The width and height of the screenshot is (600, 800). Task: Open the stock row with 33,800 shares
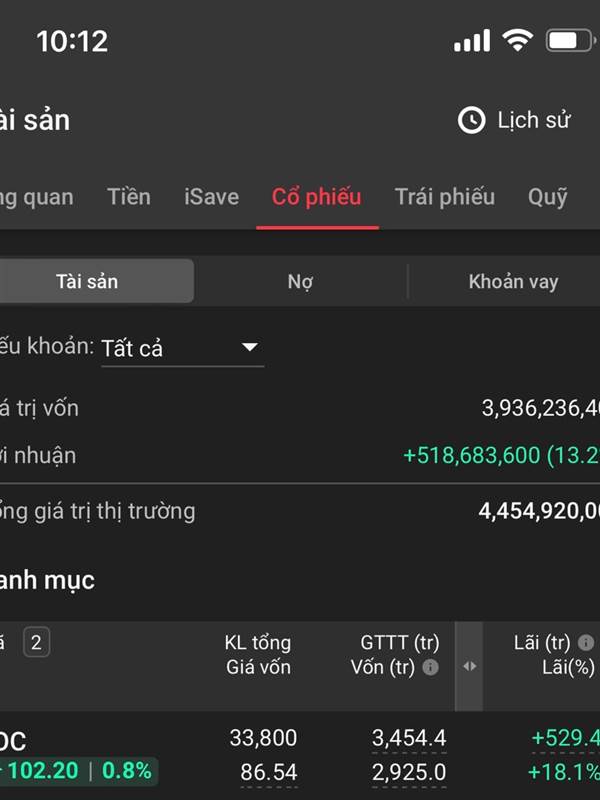(x=300, y=755)
